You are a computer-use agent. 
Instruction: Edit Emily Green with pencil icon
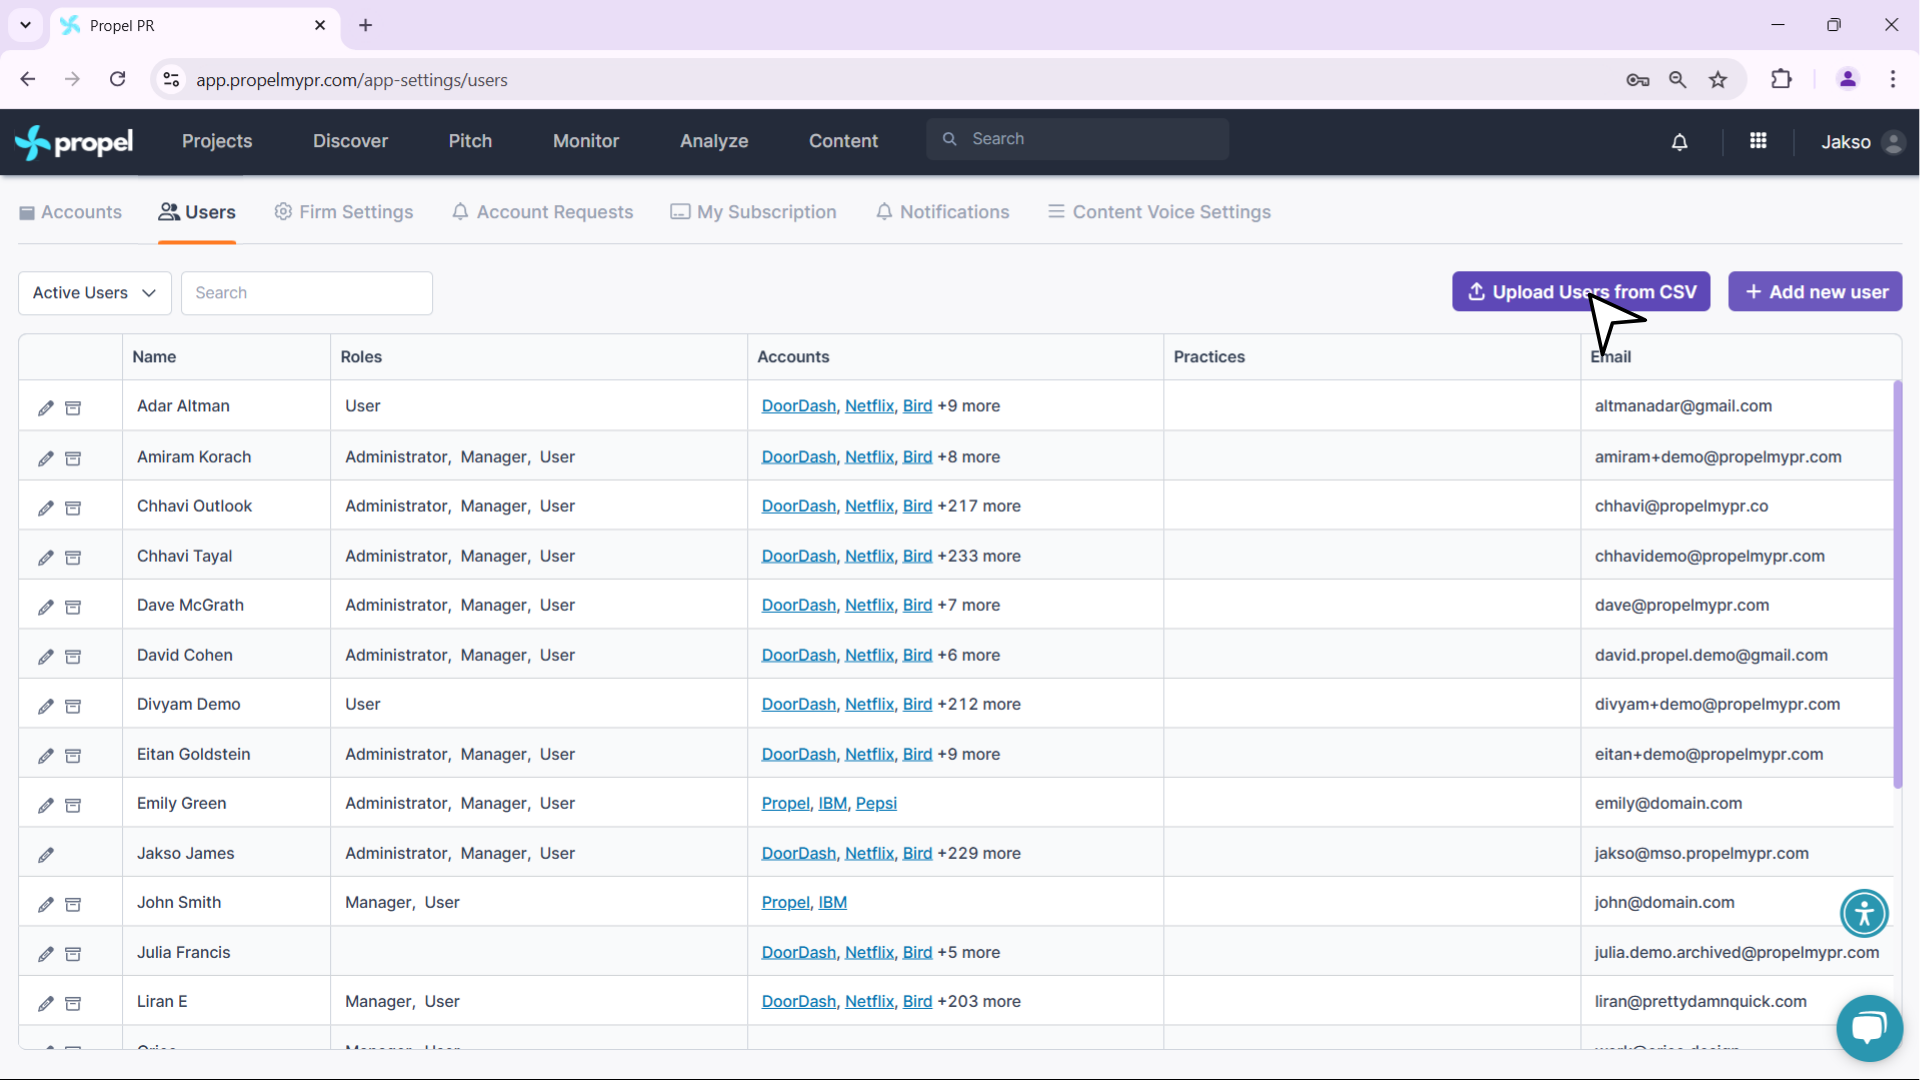(46, 805)
